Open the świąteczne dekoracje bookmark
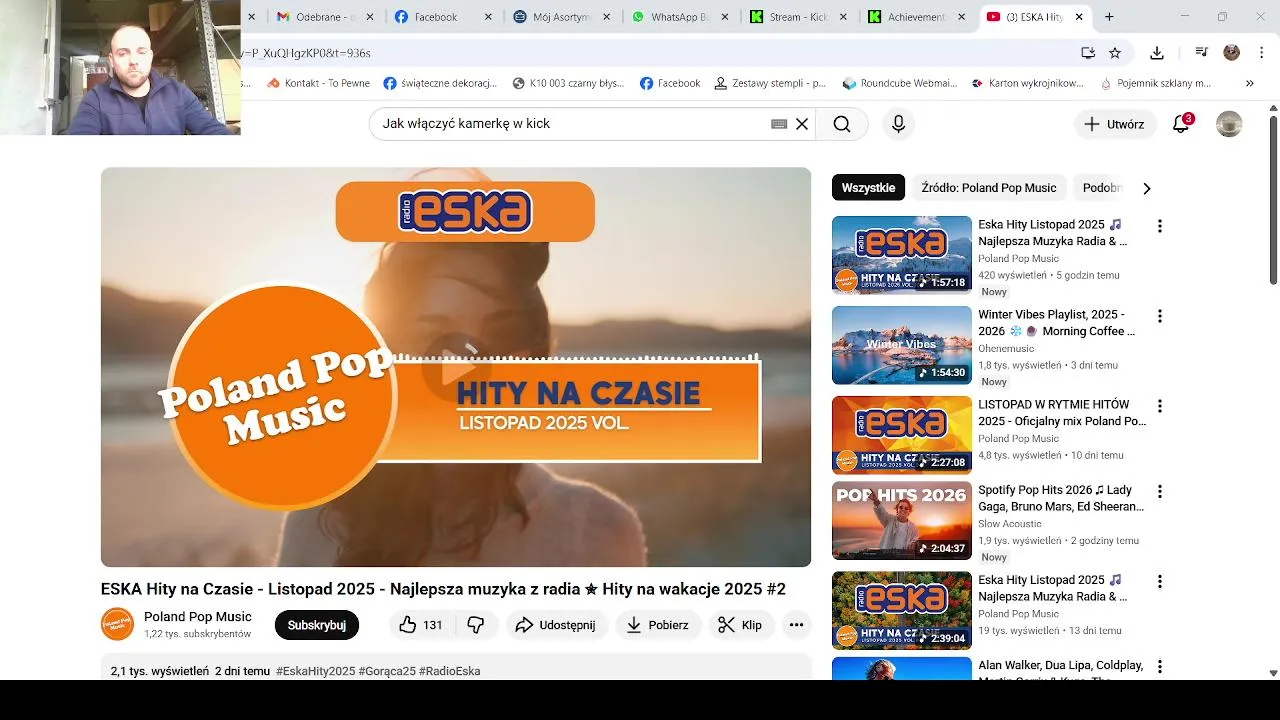Image resolution: width=1280 pixels, height=720 pixels. (x=440, y=83)
